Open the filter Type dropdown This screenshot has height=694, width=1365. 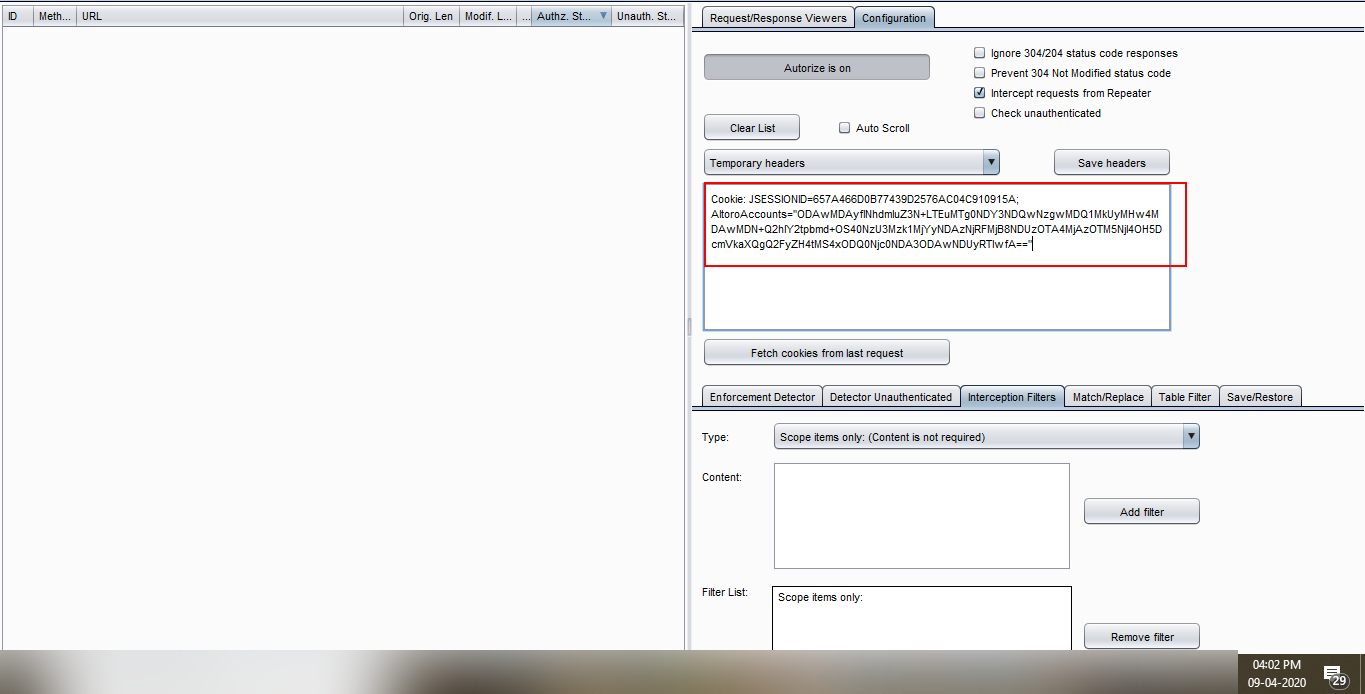pos(986,437)
